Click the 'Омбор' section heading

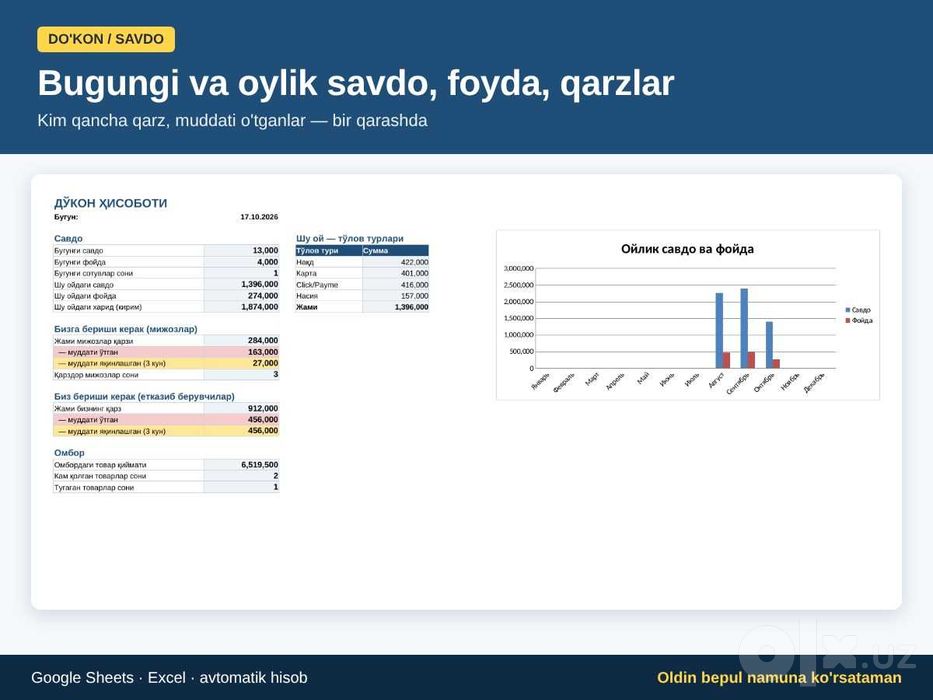tap(69, 453)
